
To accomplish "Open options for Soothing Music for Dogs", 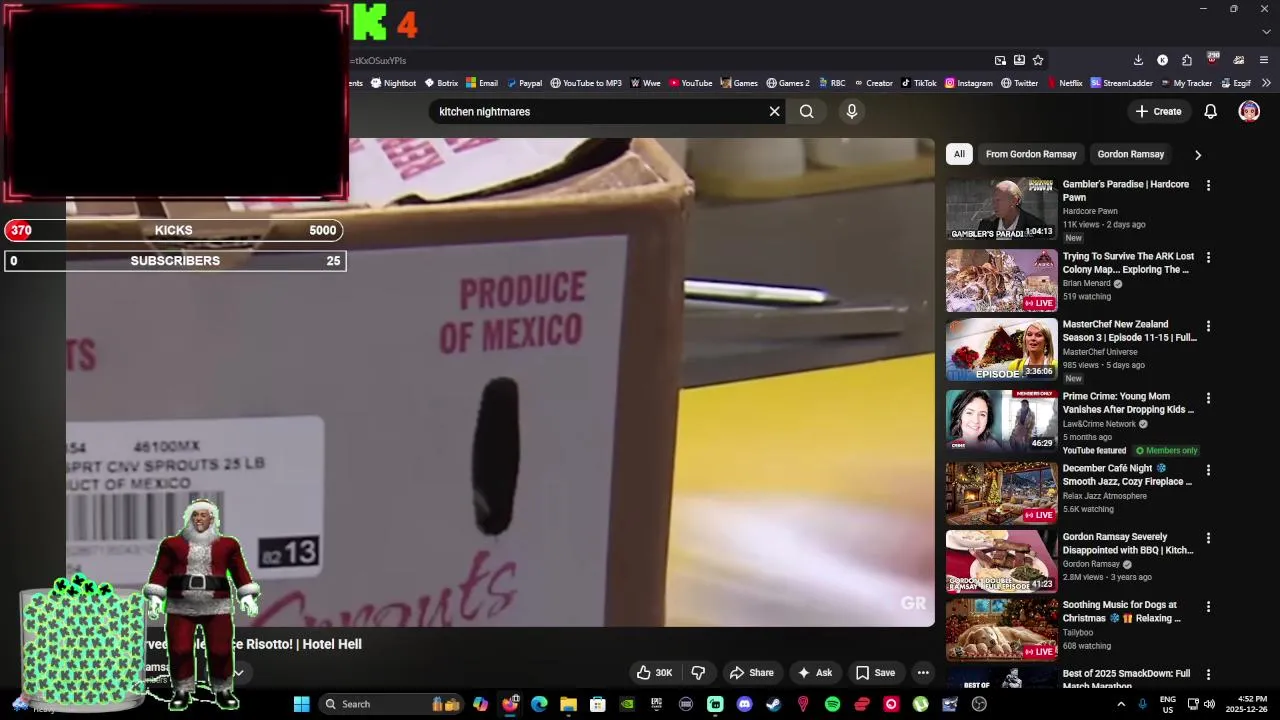I will click(1208, 606).
